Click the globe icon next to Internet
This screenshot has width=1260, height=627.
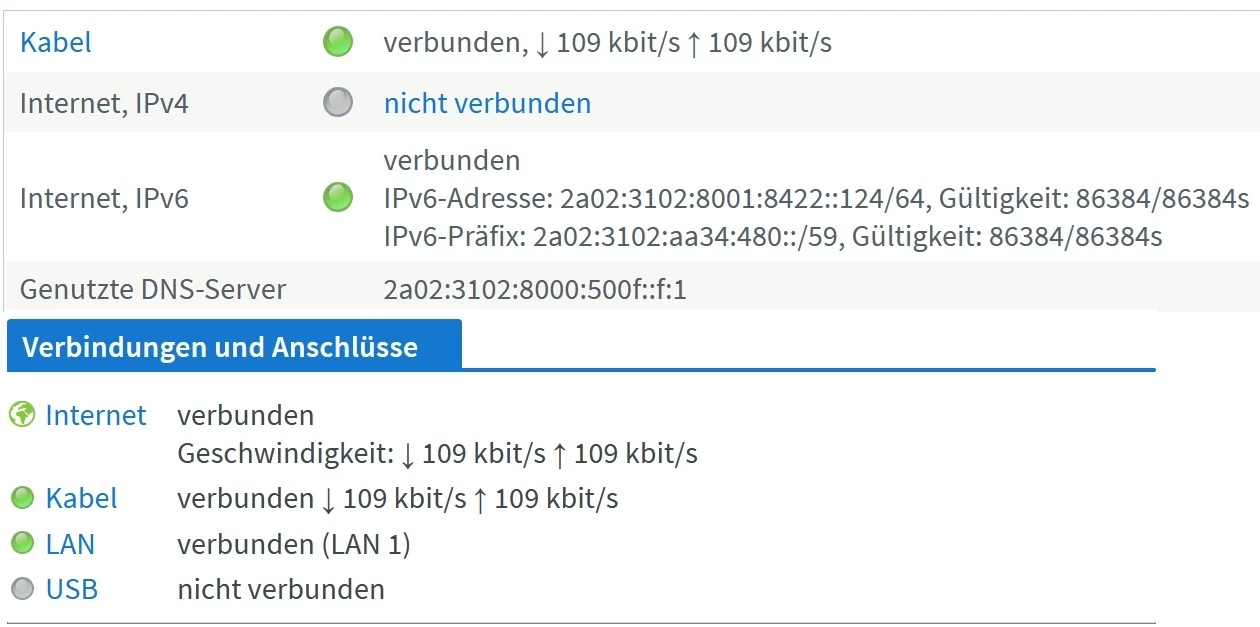(22, 415)
